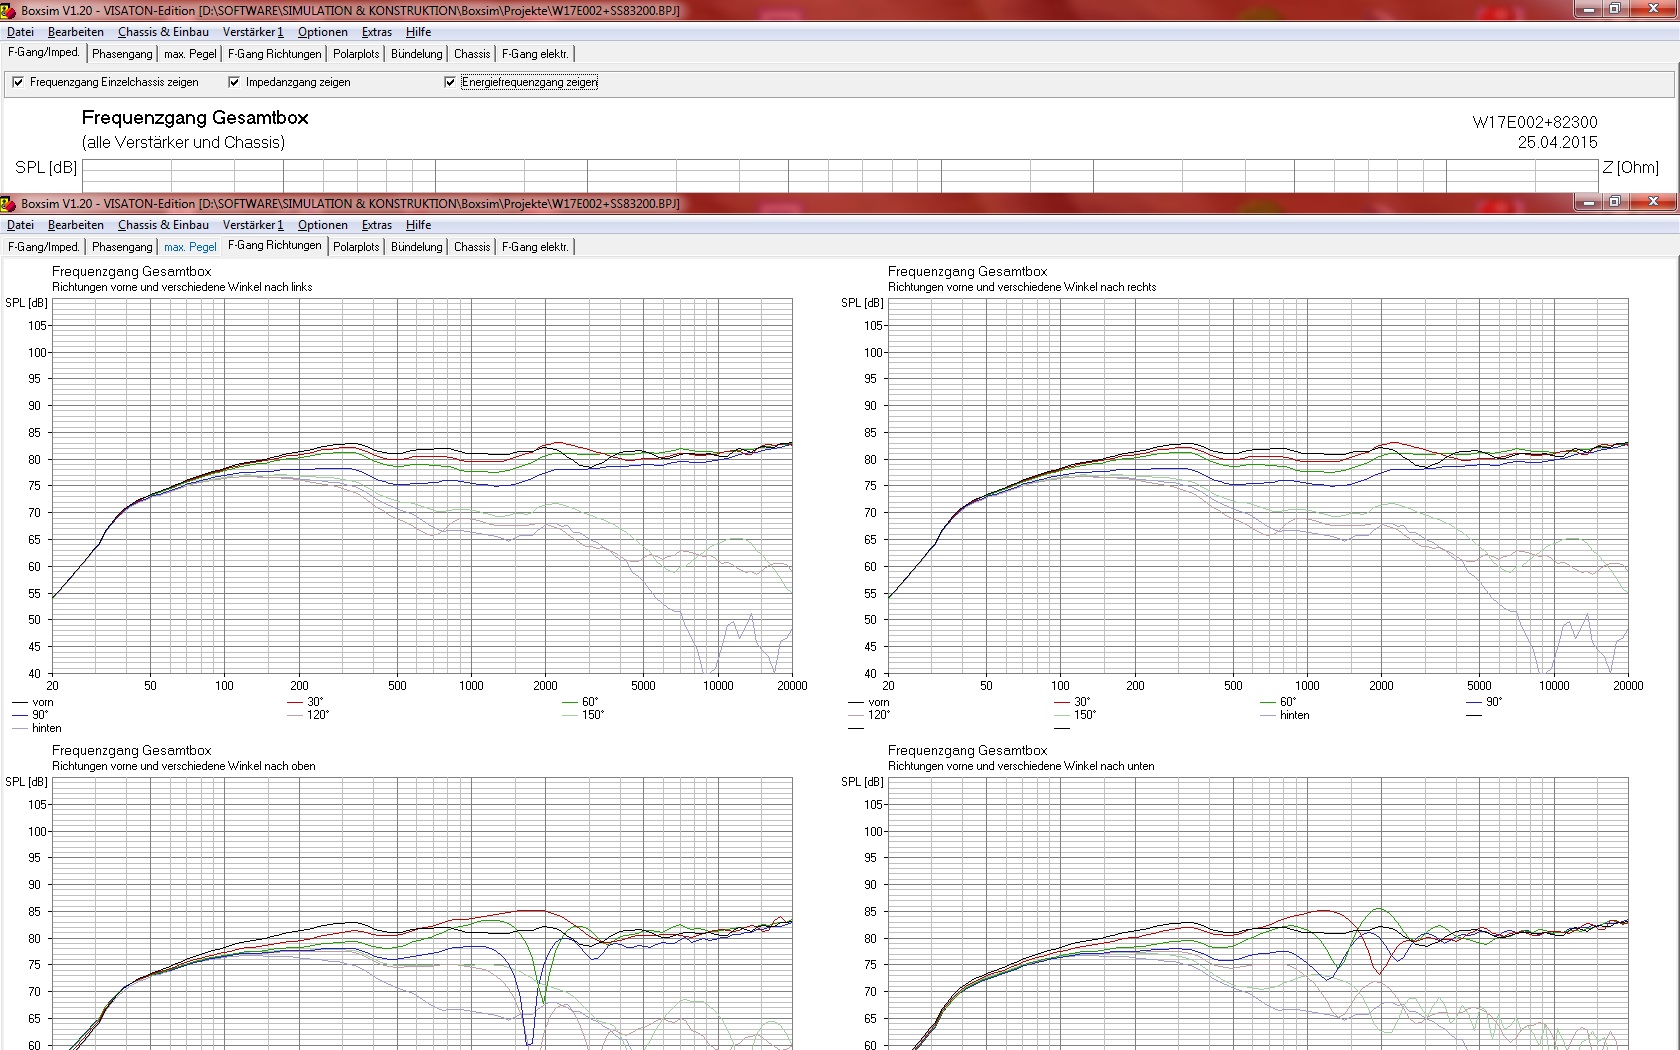This screenshot has height=1050, width=1680.
Task: Select 'max. Pegel' tab in lower window
Action: [x=190, y=247]
